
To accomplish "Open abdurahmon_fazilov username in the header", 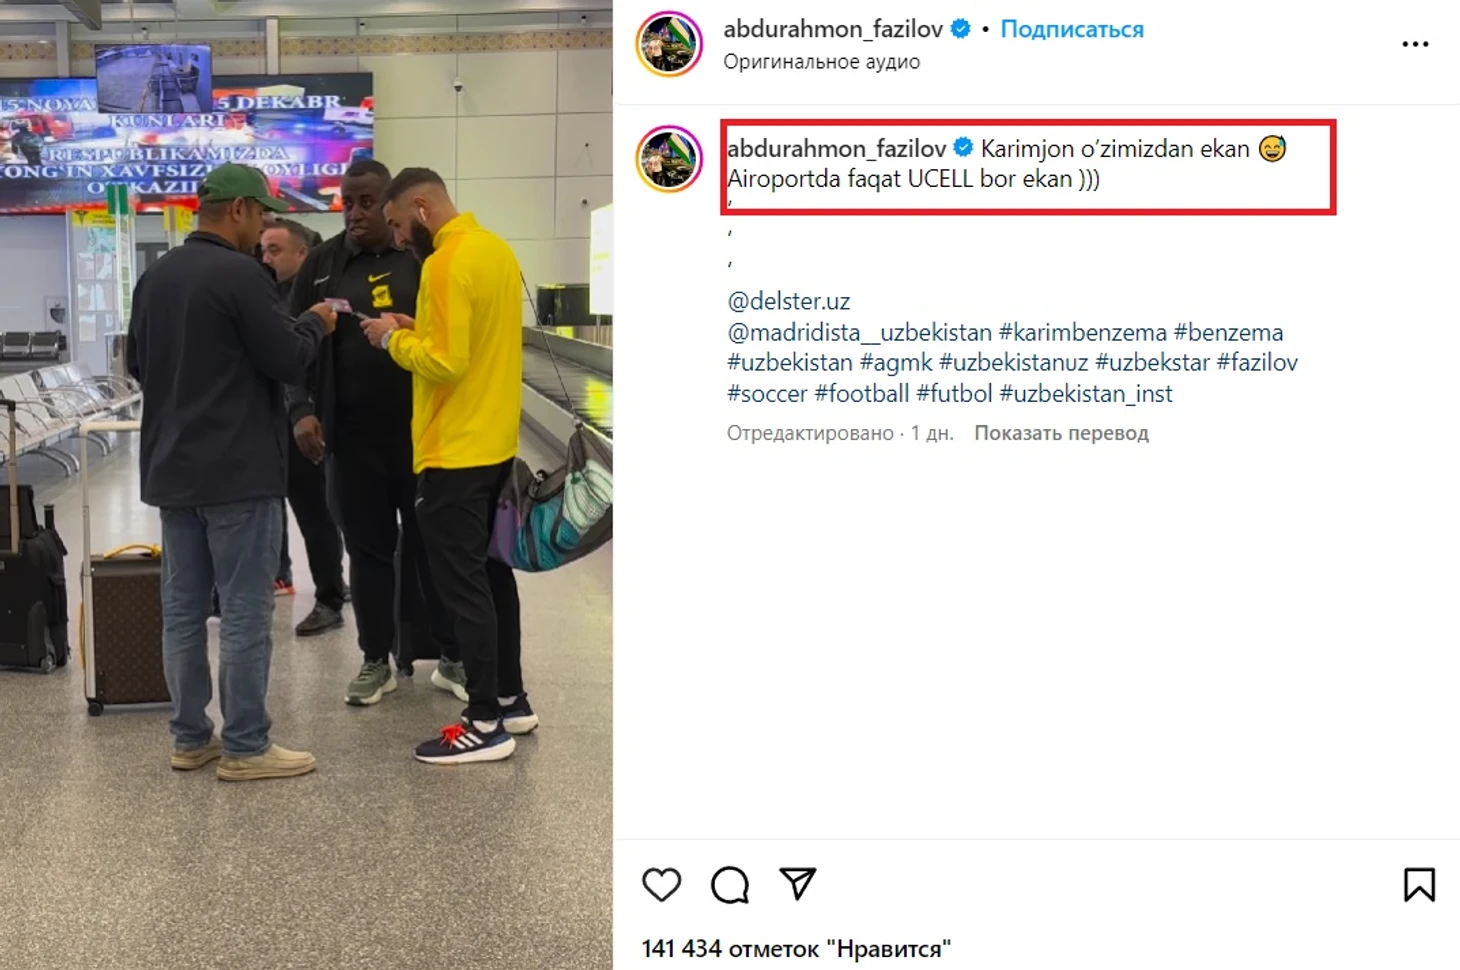I will 833,29.
